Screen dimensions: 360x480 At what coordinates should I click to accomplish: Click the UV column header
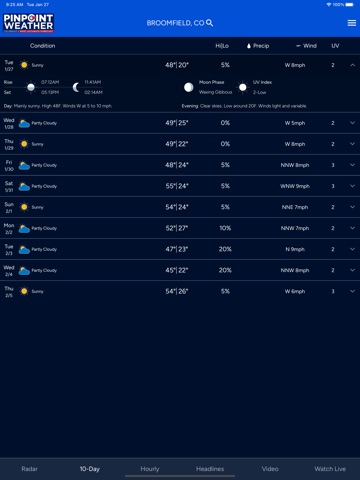[335, 46]
